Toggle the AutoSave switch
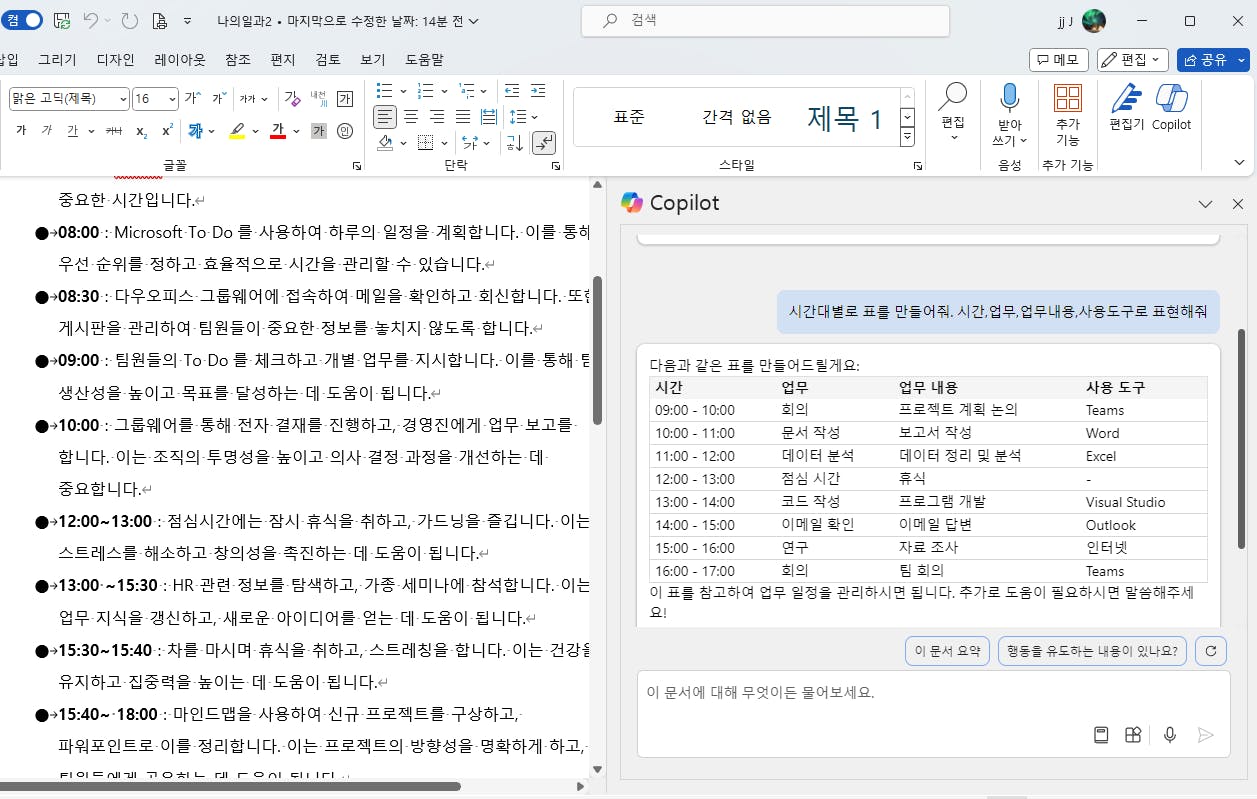 click(22, 20)
